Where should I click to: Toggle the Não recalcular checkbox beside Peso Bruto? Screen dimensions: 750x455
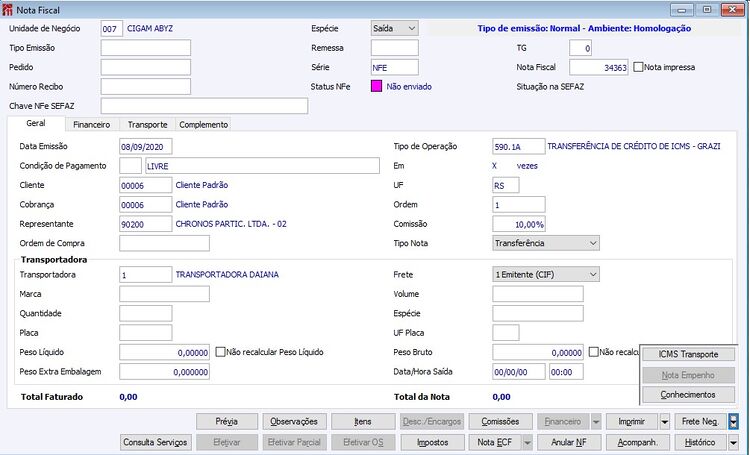click(x=594, y=352)
